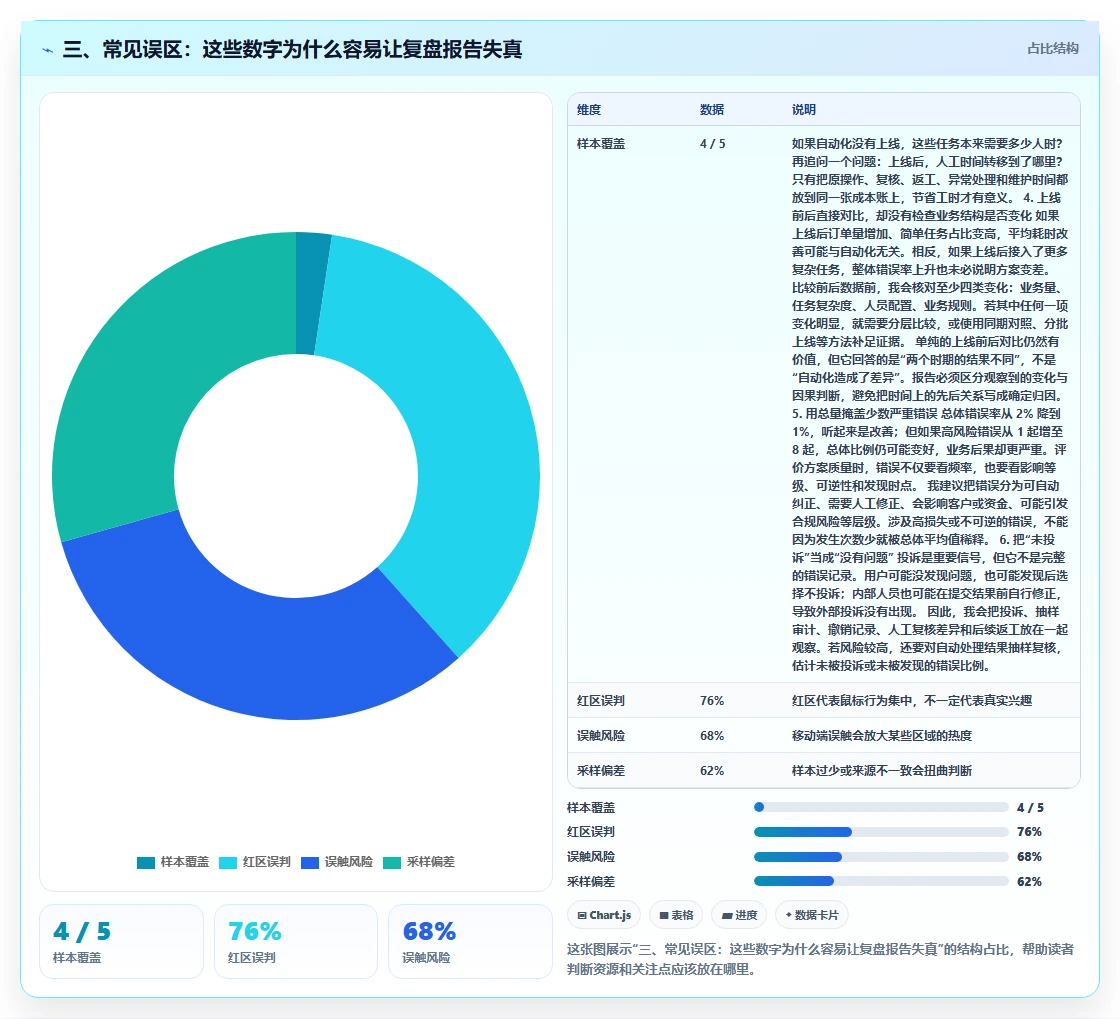Click the 误触风险 progress bar
This screenshot has width=1120, height=1019.
(x=881, y=857)
